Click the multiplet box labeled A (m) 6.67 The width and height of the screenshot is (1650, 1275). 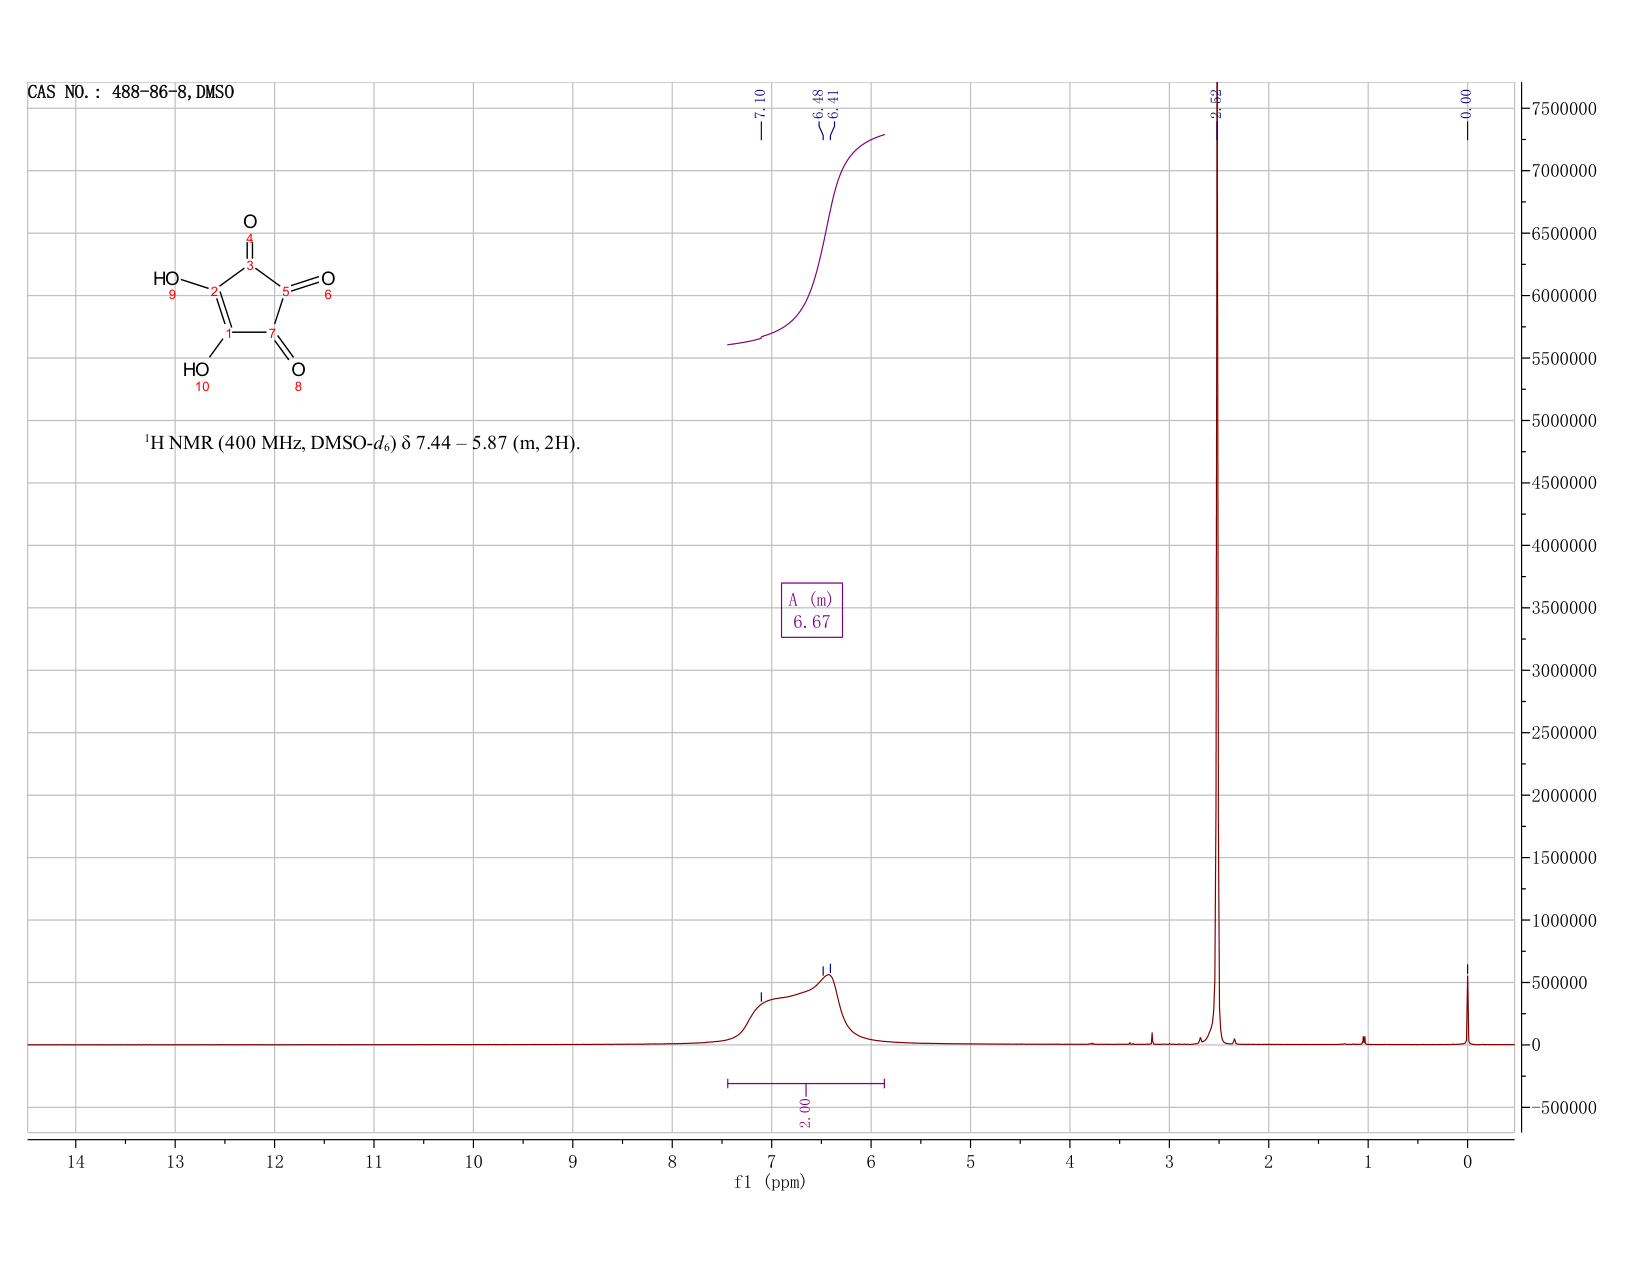click(x=812, y=610)
